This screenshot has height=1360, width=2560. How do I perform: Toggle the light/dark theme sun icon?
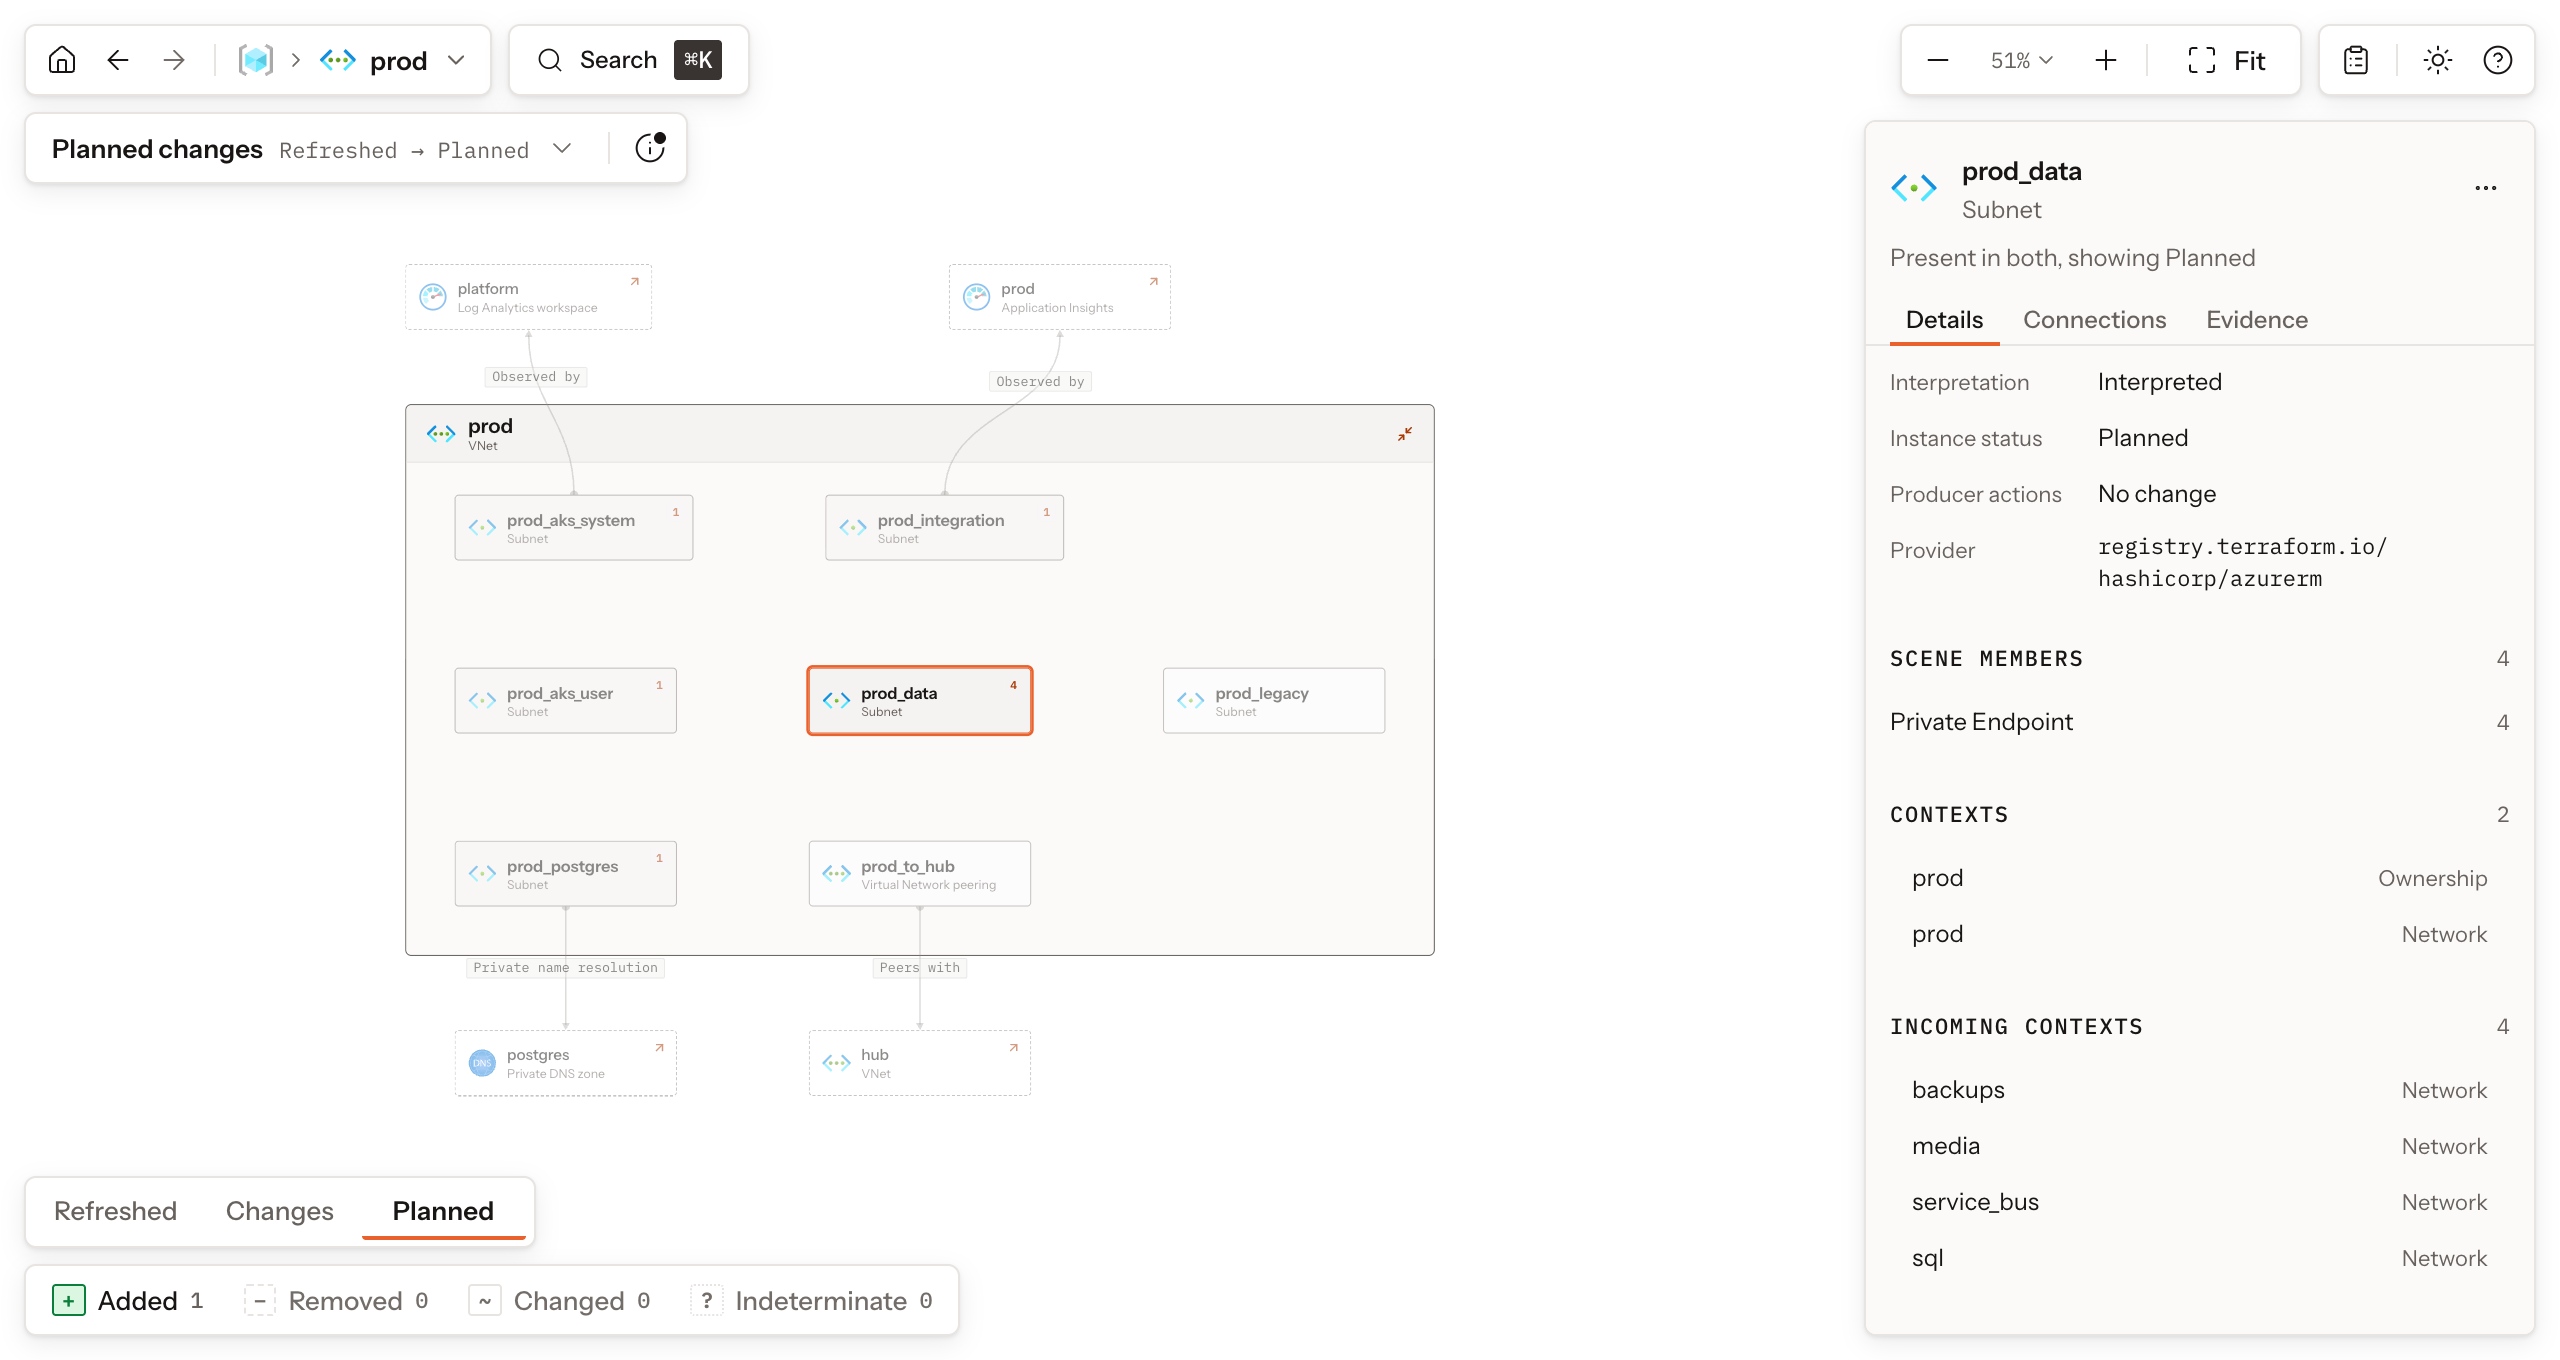tap(2438, 60)
